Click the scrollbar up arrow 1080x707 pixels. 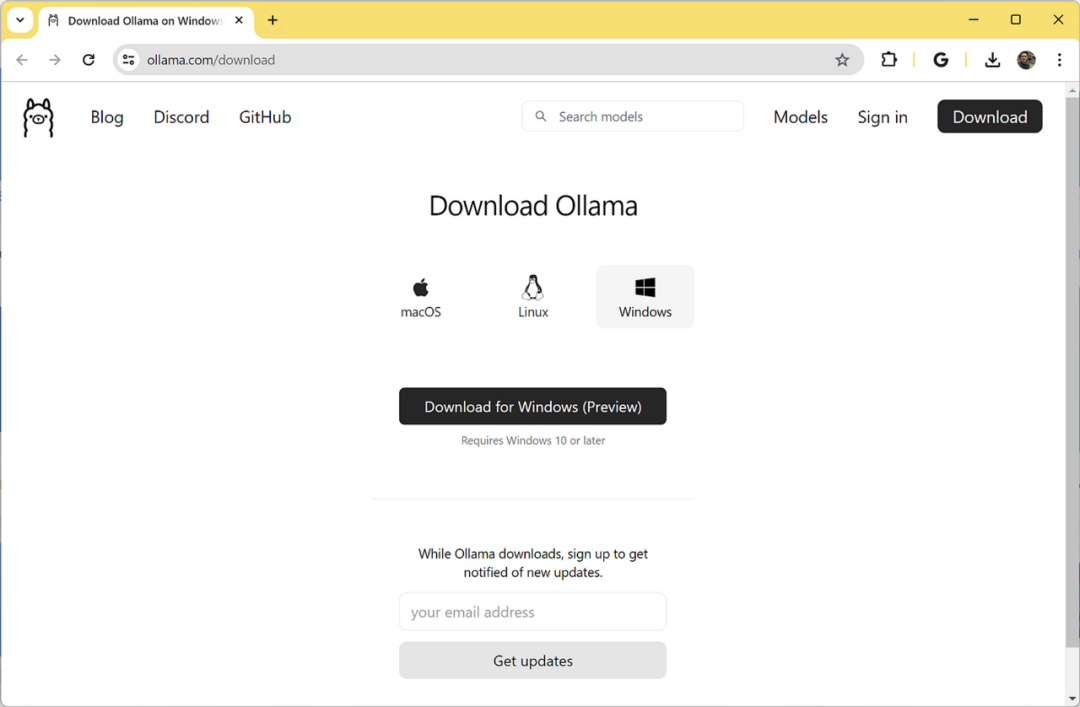1072,90
